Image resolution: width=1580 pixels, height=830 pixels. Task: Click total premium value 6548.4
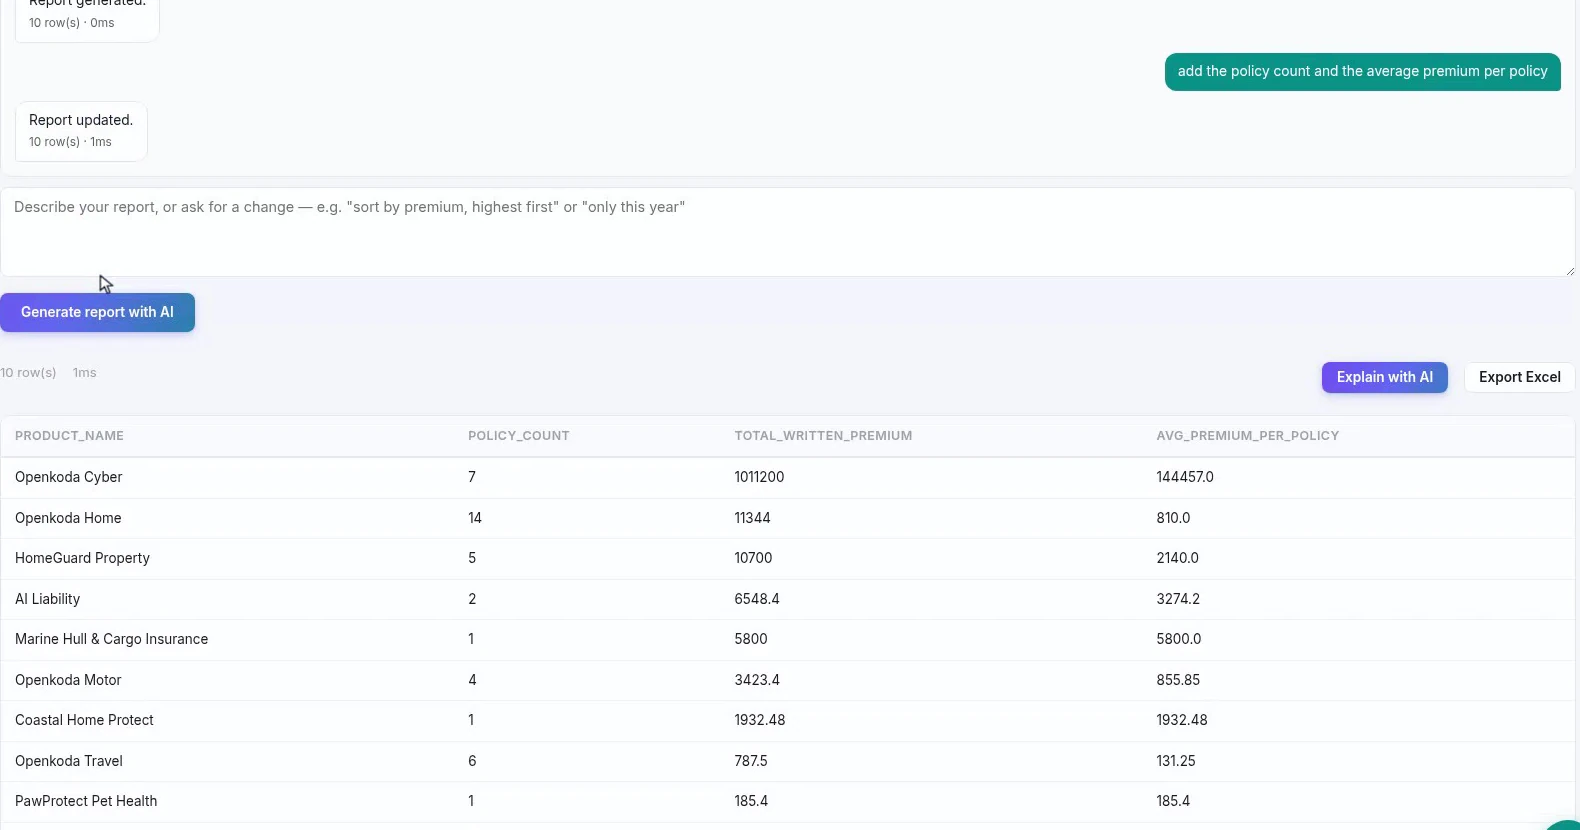tap(757, 599)
